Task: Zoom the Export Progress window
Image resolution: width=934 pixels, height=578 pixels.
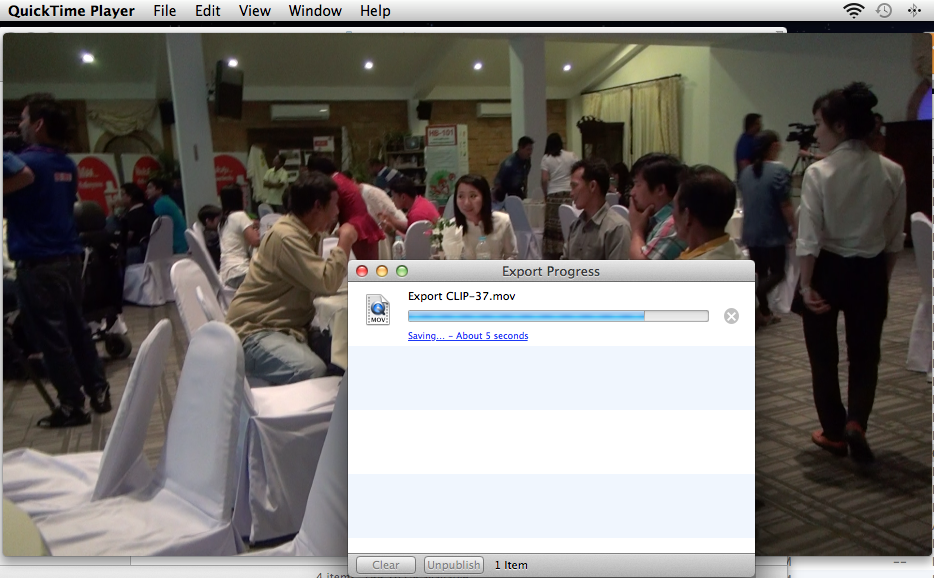Action: pyautogui.click(x=402, y=271)
